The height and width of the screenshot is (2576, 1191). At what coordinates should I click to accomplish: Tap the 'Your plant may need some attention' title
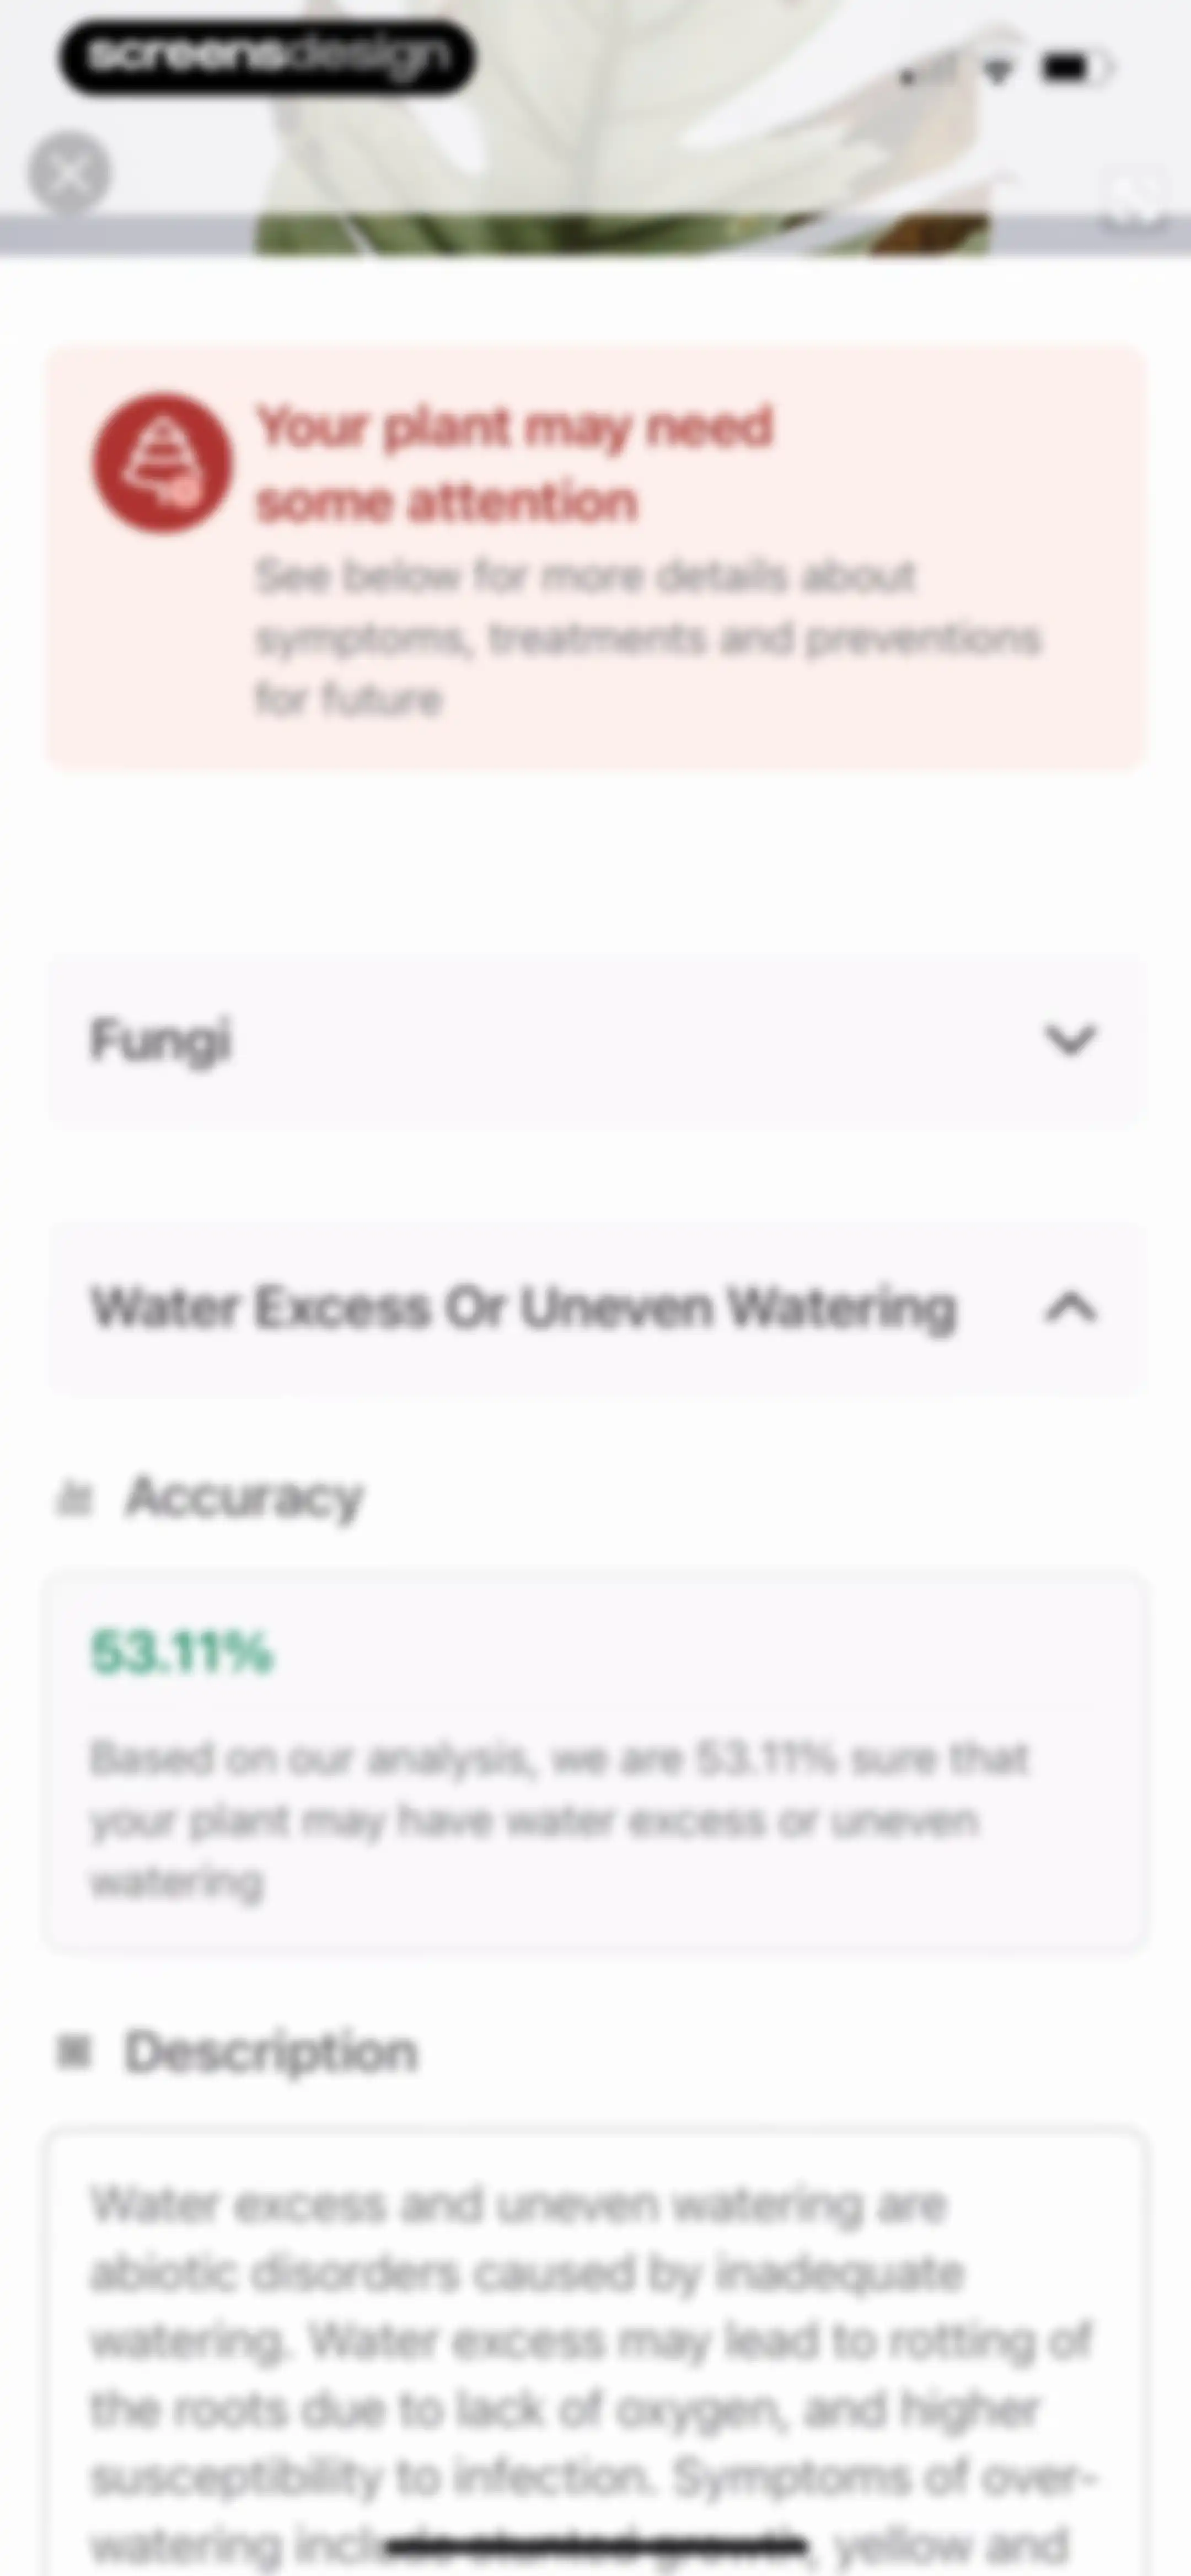point(515,464)
